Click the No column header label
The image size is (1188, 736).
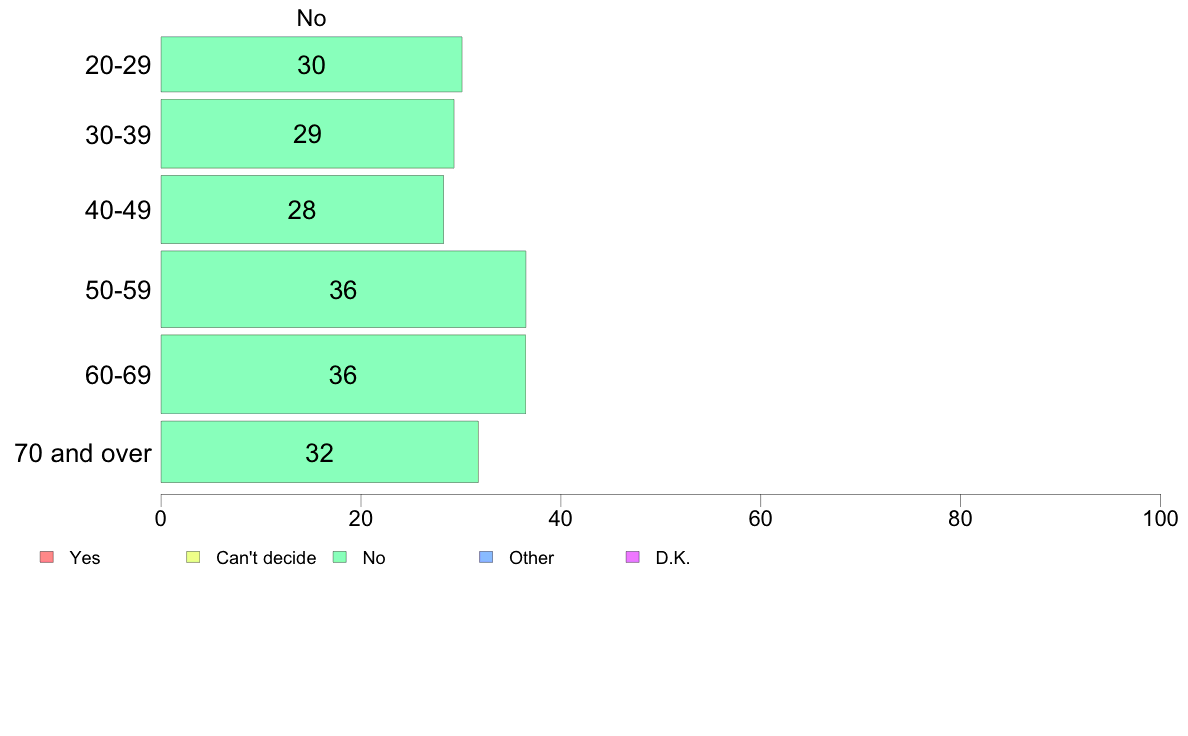pyautogui.click(x=311, y=18)
